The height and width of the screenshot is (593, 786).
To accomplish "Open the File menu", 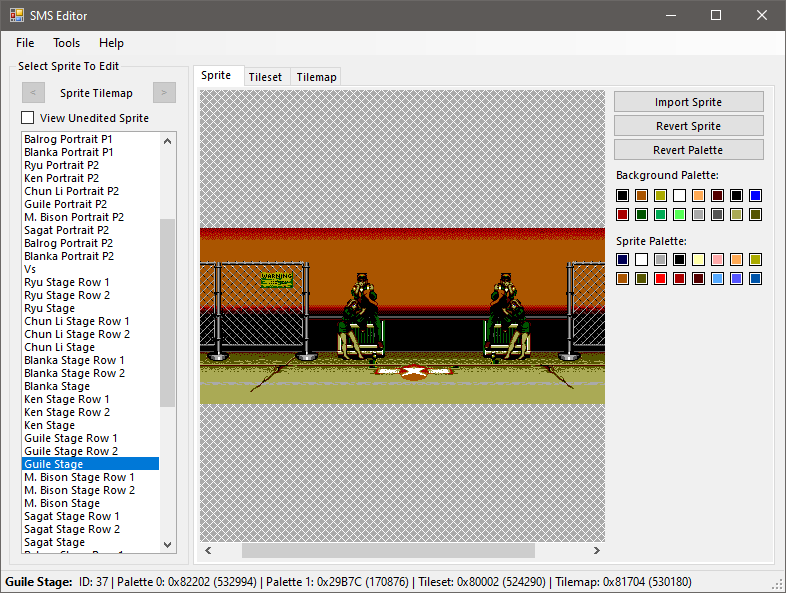I will tap(25, 43).
